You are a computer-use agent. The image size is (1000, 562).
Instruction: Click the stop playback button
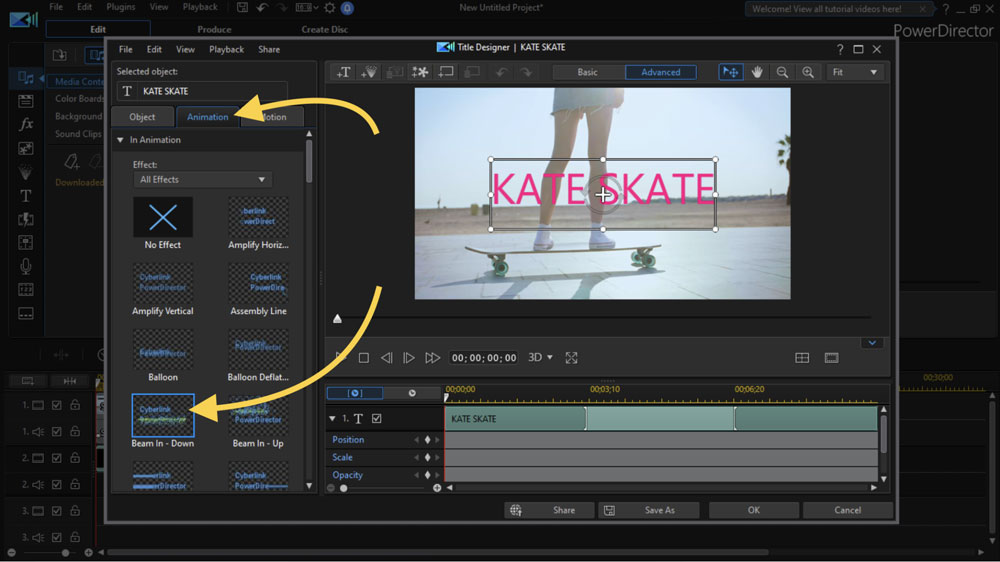pyautogui.click(x=364, y=358)
